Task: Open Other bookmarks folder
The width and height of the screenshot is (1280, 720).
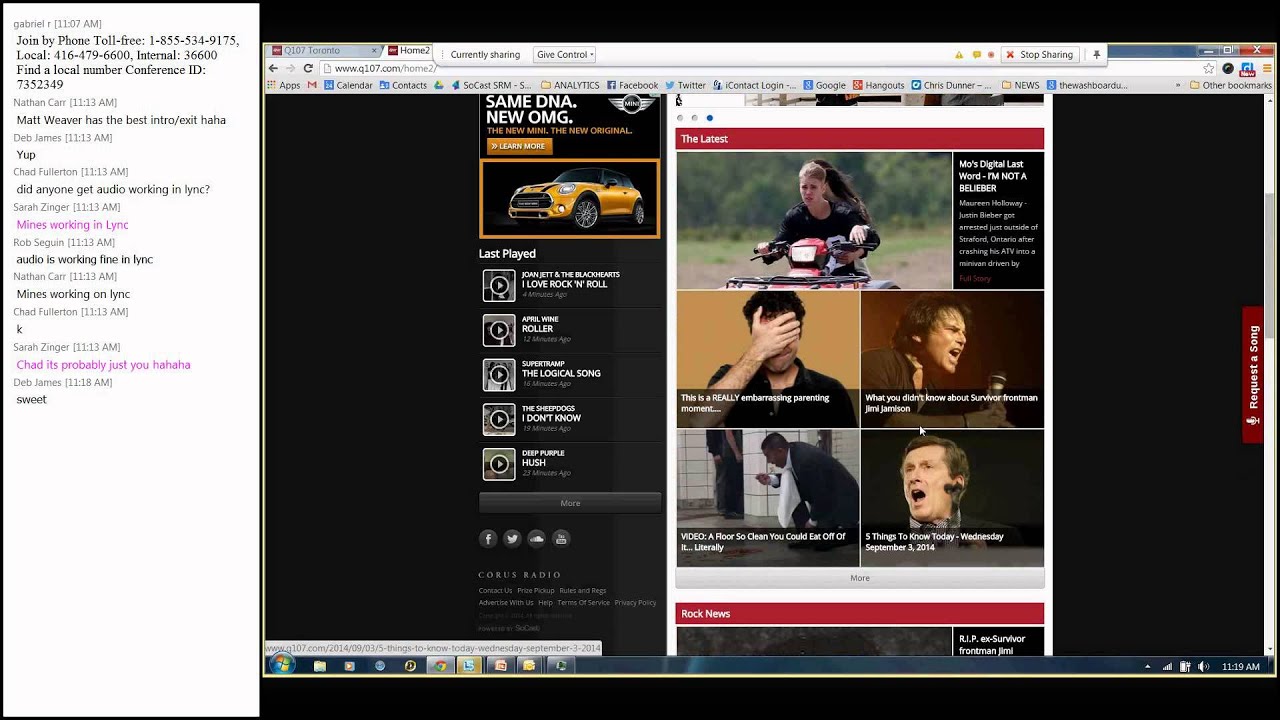Action: click(1230, 85)
